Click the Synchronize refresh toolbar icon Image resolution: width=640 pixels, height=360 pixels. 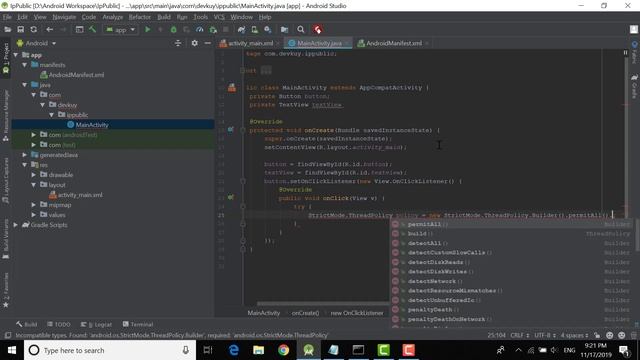pos(33,29)
